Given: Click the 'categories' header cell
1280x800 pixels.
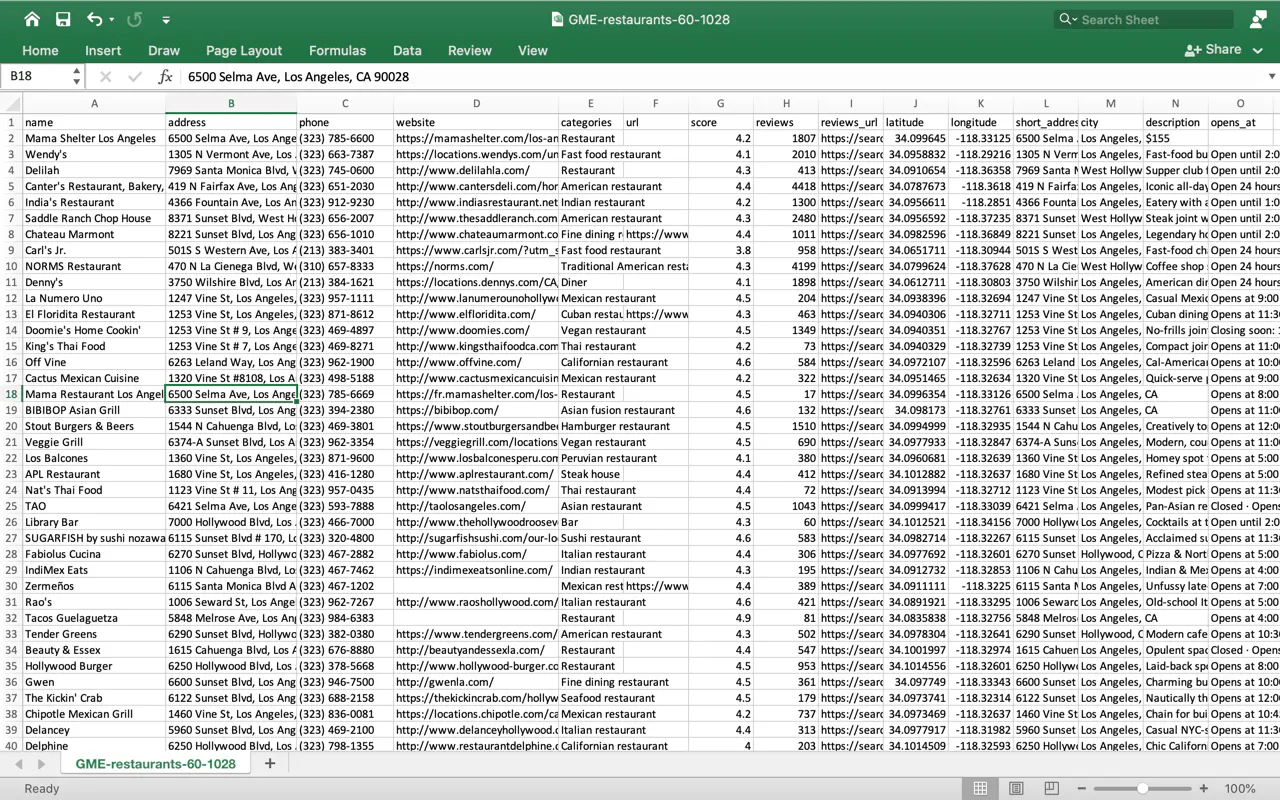Looking at the screenshot, I should 590,122.
